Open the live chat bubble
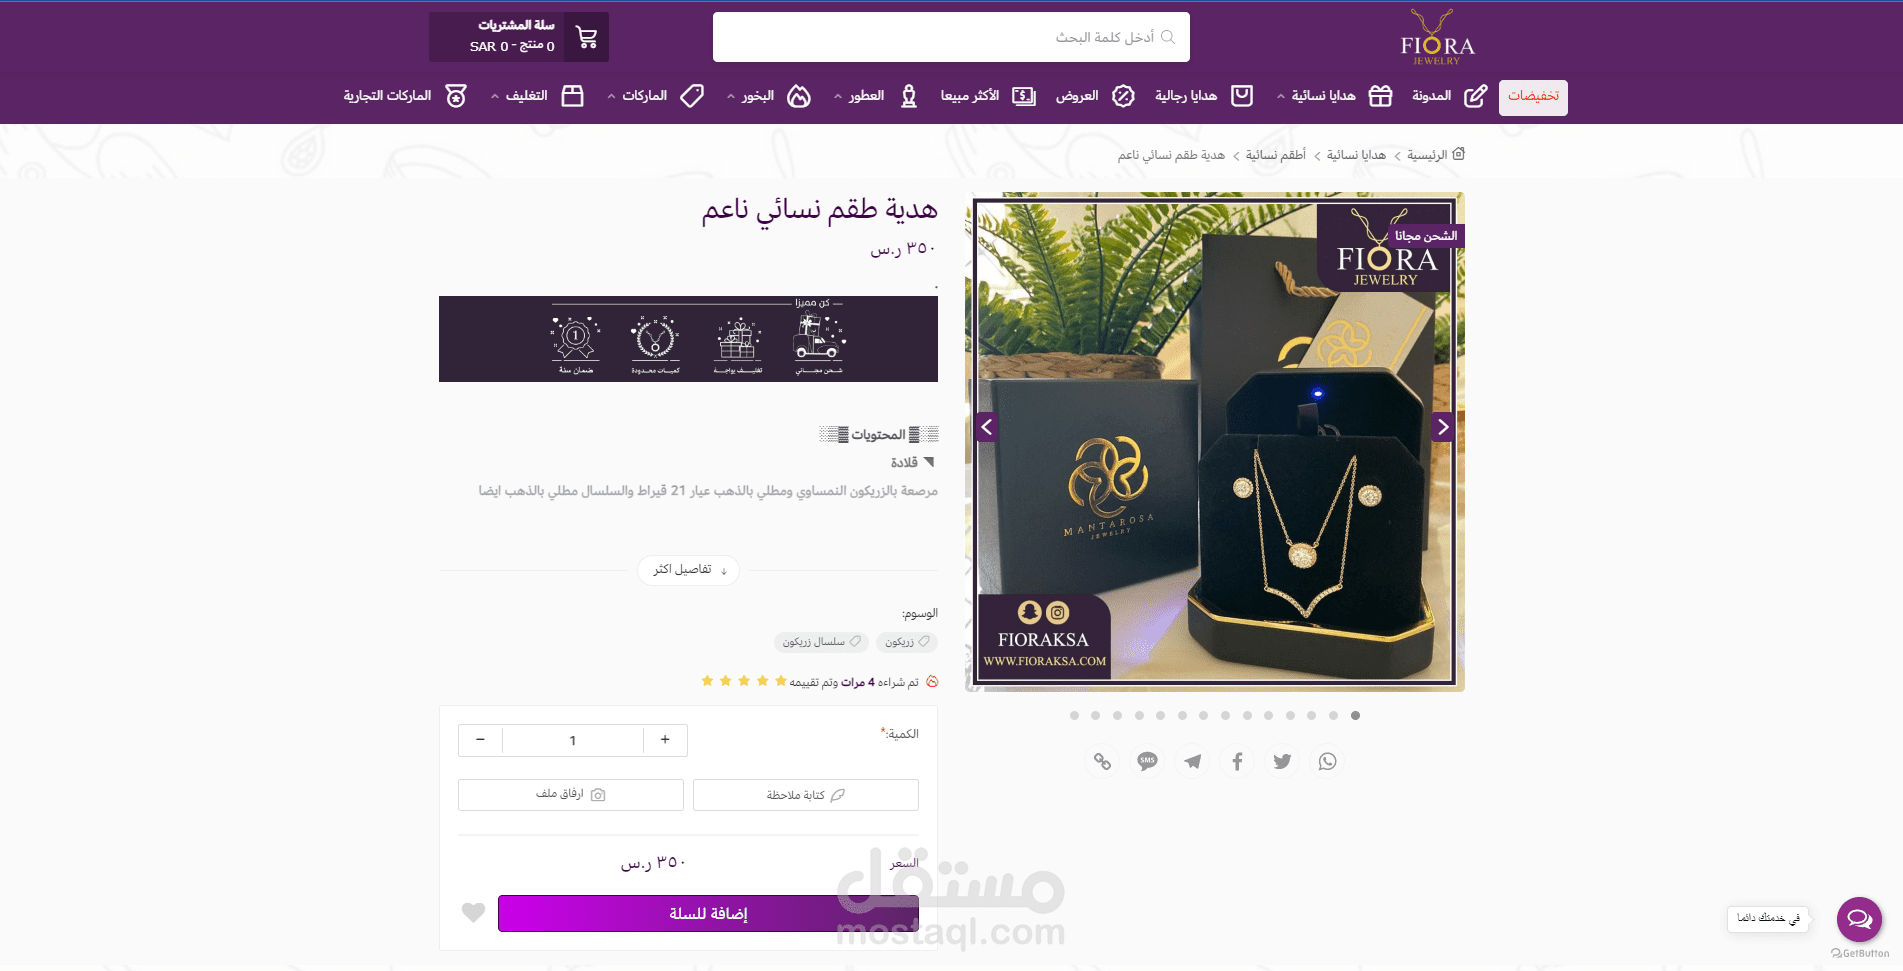Viewport: 1903px width, 971px height. [x=1859, y=919]
